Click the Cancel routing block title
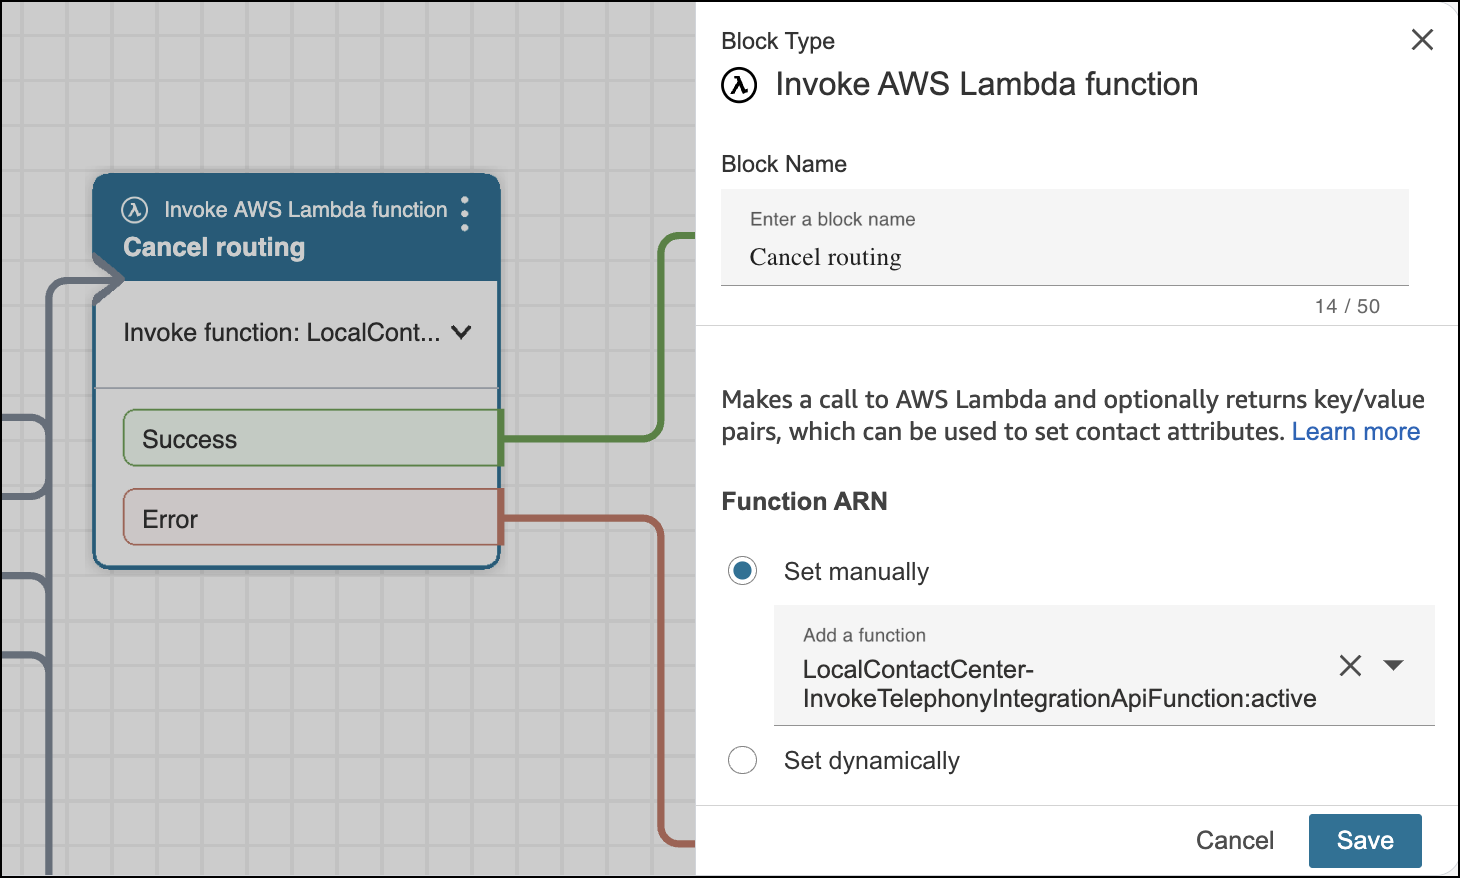This screenshot has height=878, width=1460. (214, 247)
